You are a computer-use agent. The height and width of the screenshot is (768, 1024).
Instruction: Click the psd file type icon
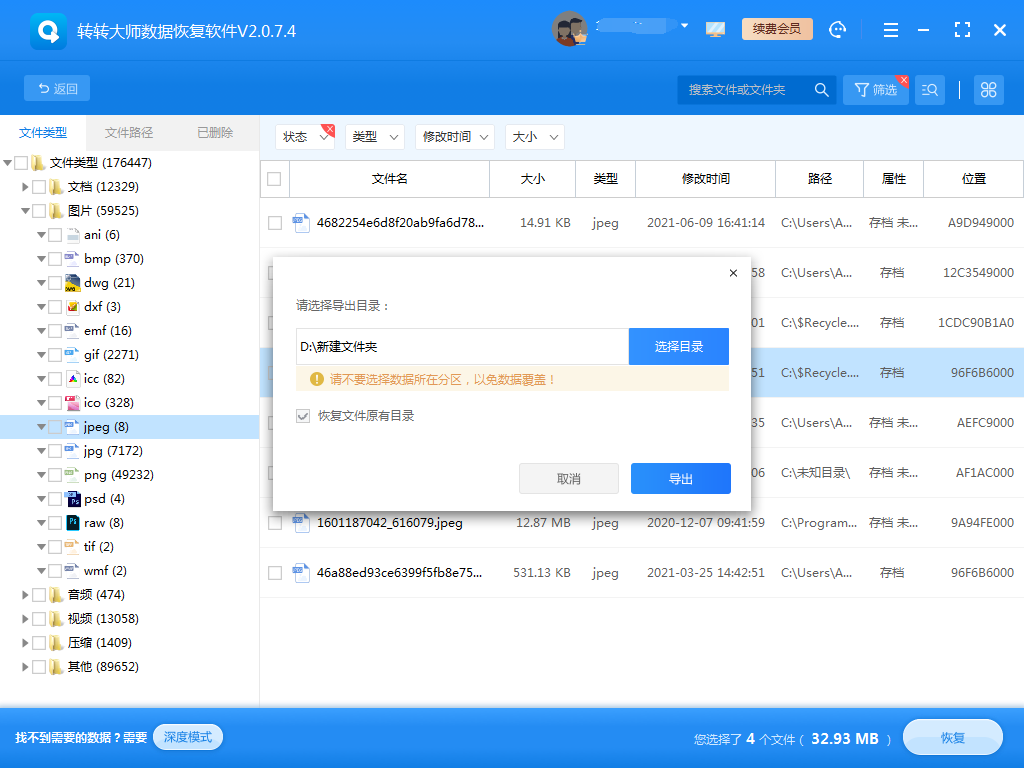pyautogui.click(x=72, y=499)
